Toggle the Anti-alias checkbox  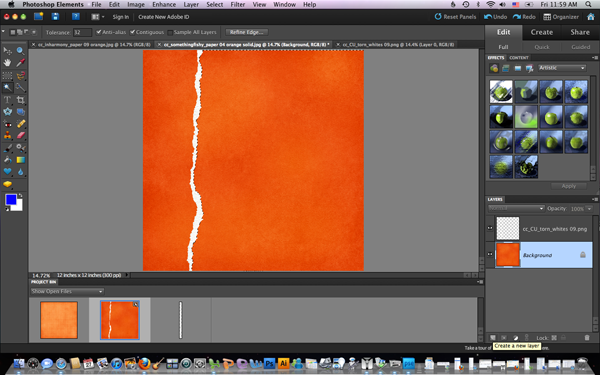(x=99, y=32)
